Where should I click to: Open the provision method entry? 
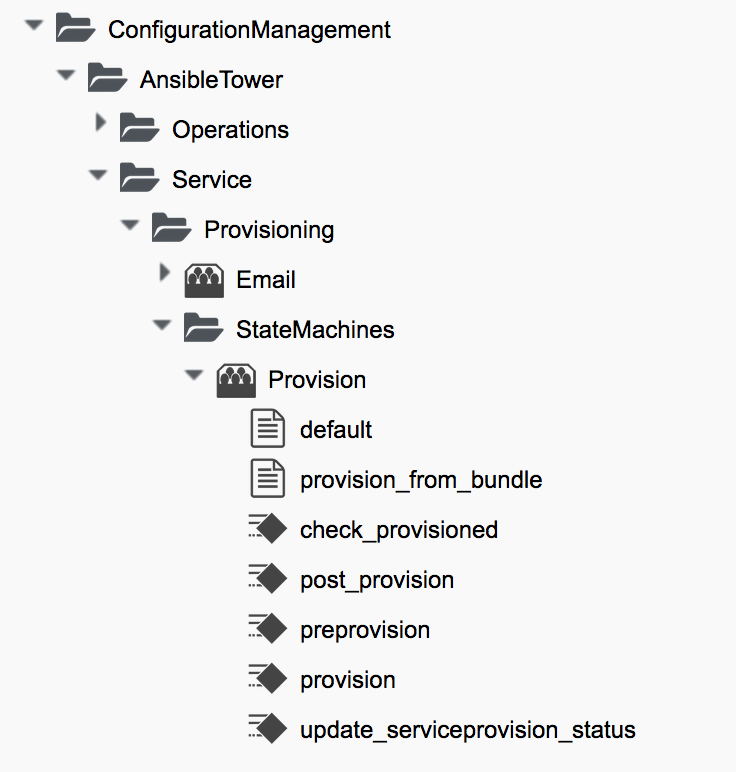(347, 680)
